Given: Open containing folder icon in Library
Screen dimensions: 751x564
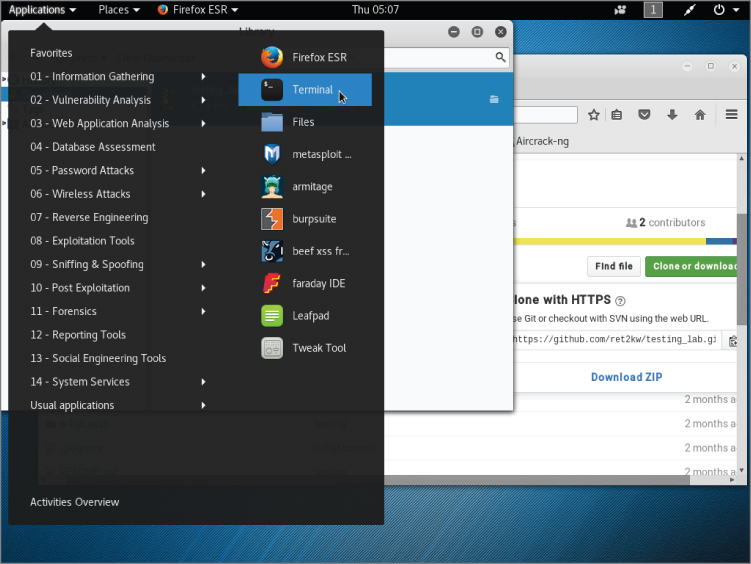Looking at the screenshot, I should (x=494, y=99).
